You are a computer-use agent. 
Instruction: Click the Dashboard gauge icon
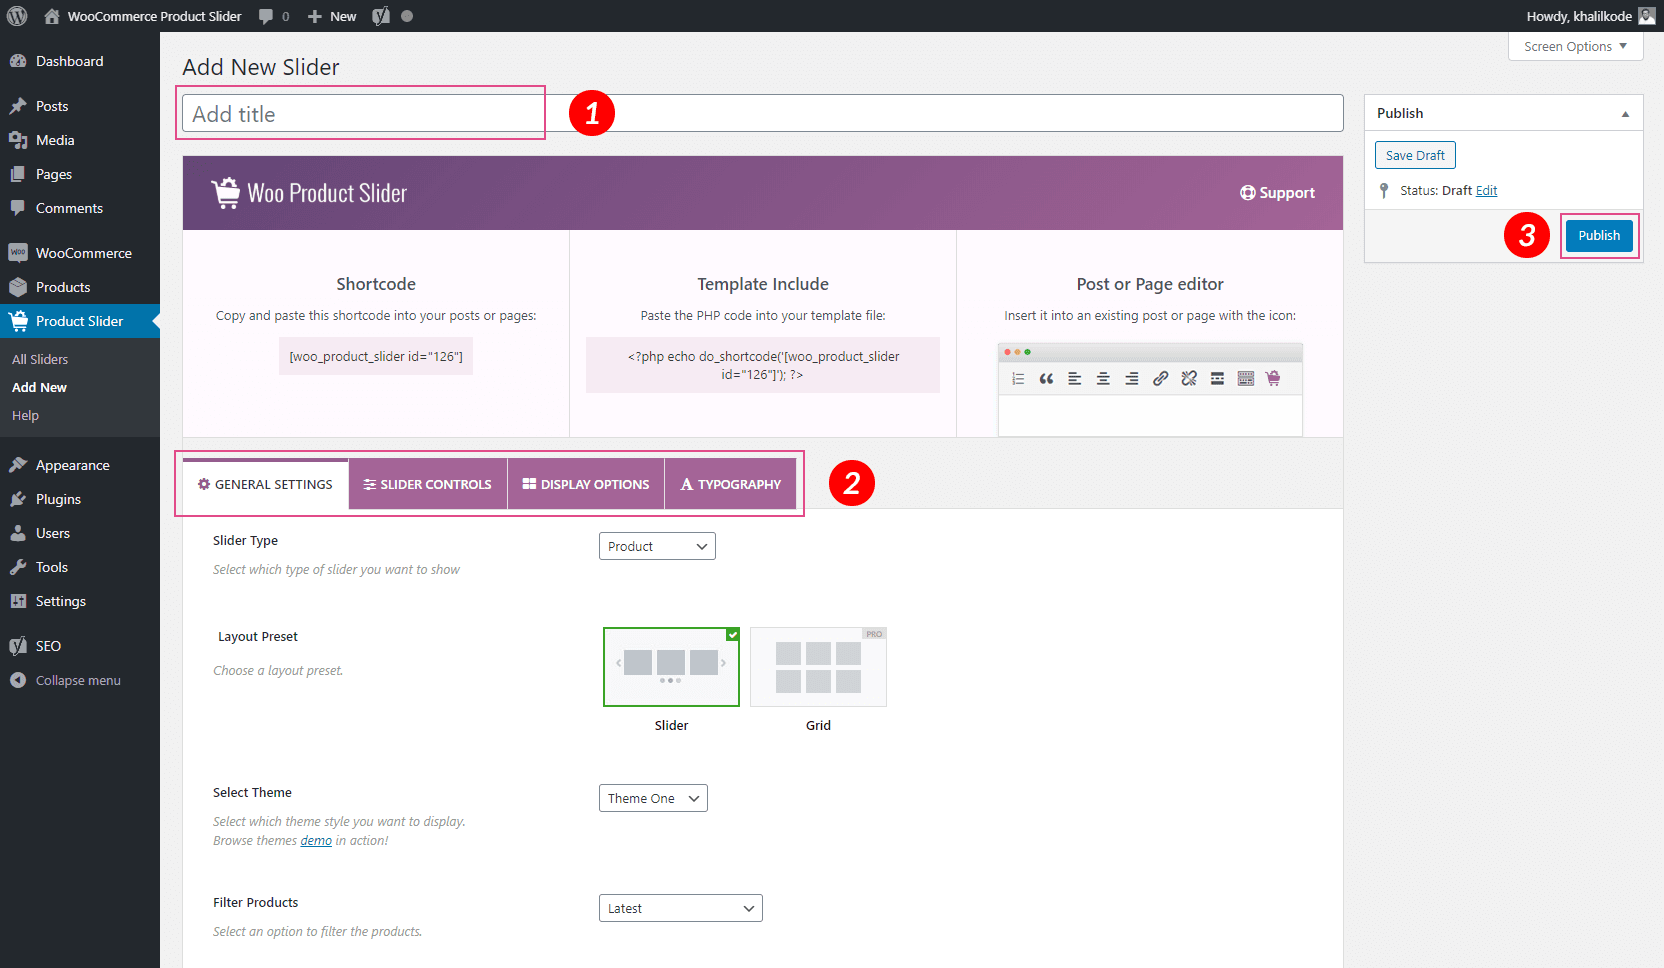(x=18, y=61)
